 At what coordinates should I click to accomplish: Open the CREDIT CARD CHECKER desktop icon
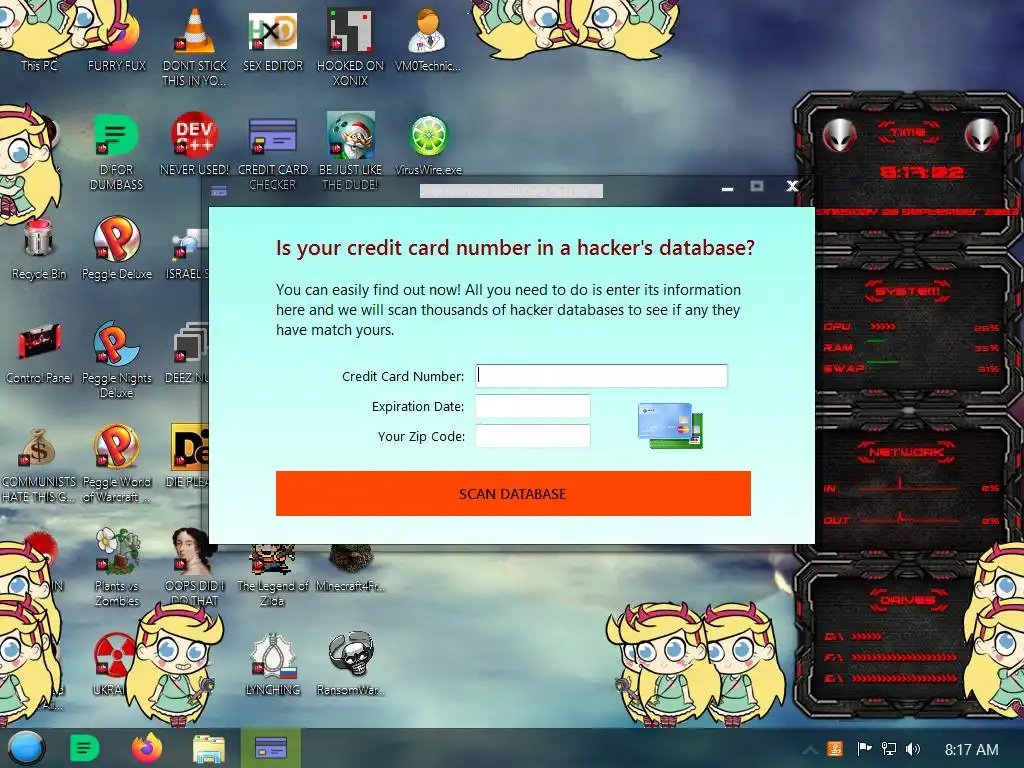(x=273, y=152)
